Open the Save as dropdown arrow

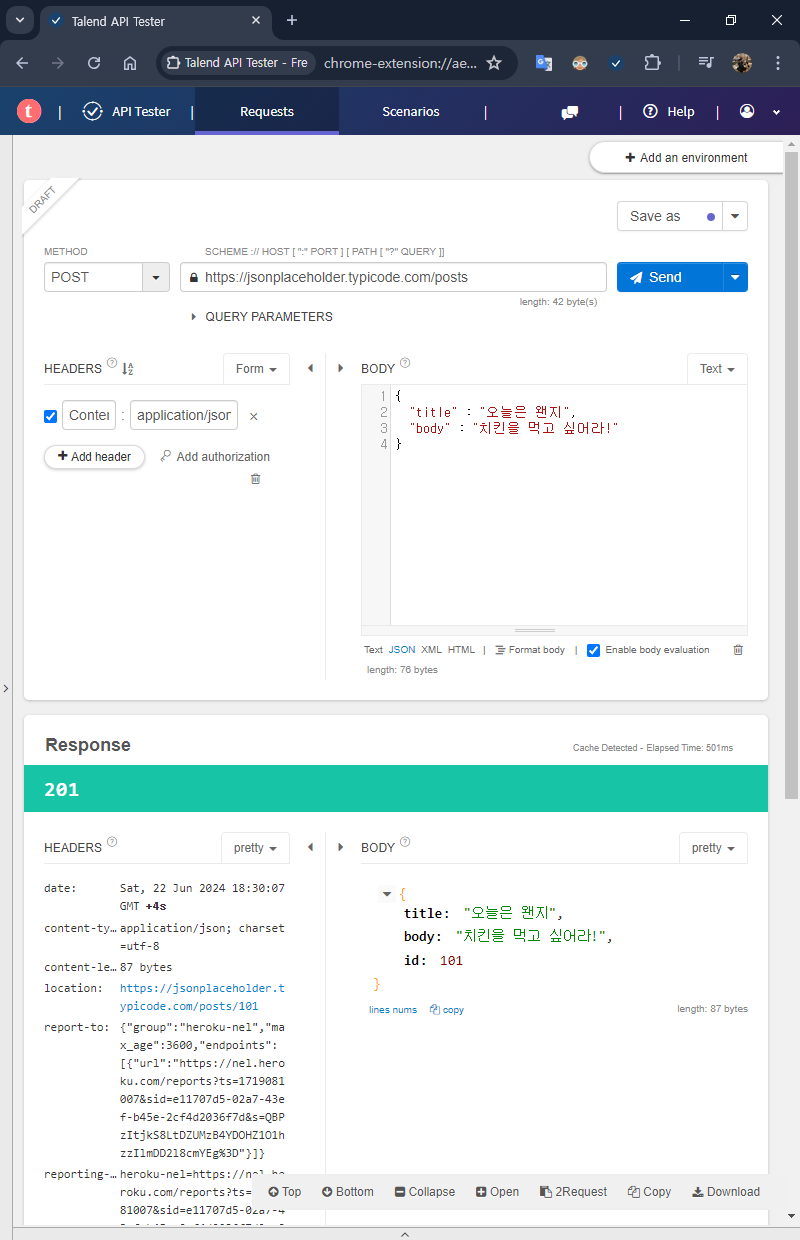735,216
